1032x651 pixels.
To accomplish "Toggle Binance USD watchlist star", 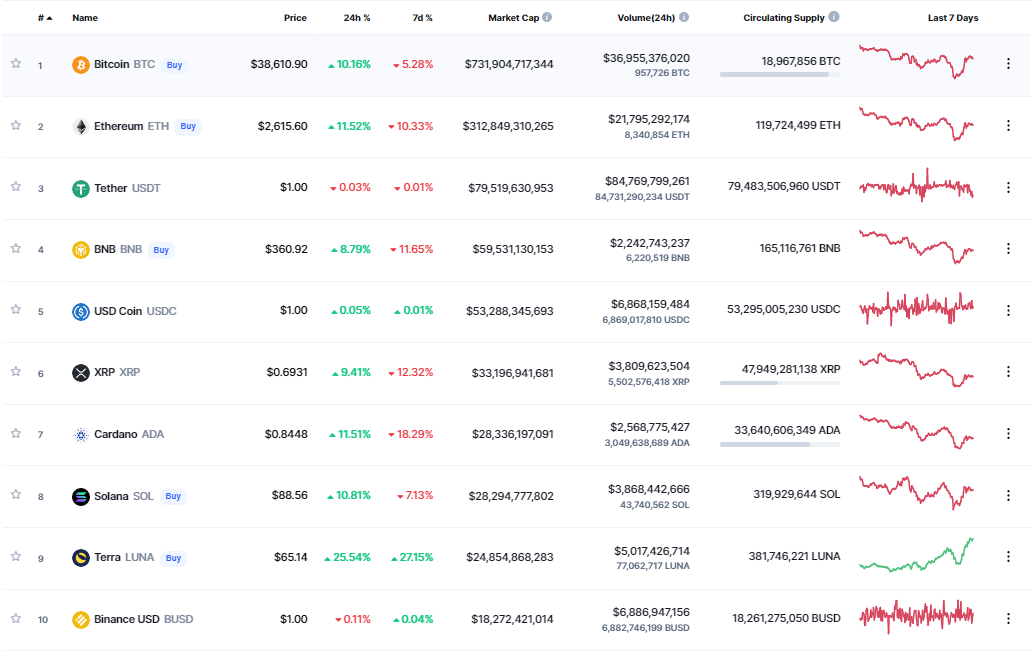I will [x=16, y=618].
